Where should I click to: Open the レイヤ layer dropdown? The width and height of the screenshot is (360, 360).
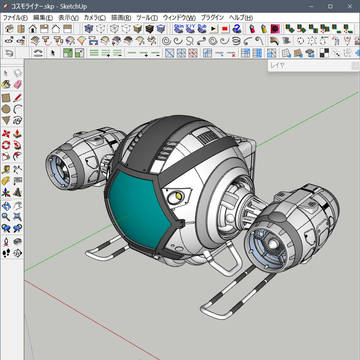tap(314, 66)
